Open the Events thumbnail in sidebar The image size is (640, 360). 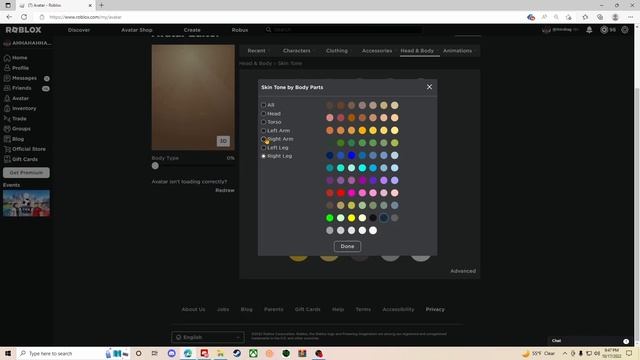tap(27, 203)
